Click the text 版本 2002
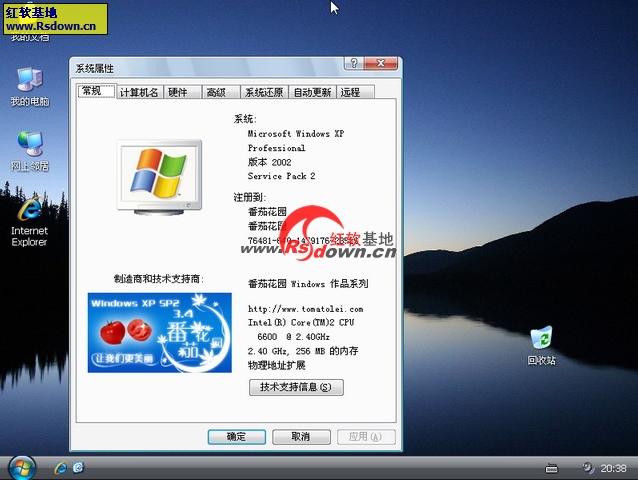 (269, 162)
